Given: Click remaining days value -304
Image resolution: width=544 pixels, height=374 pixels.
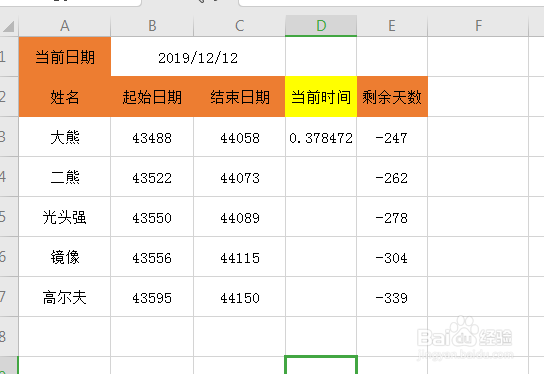Looking at the screenshot, I should click(x=392, y=257).
